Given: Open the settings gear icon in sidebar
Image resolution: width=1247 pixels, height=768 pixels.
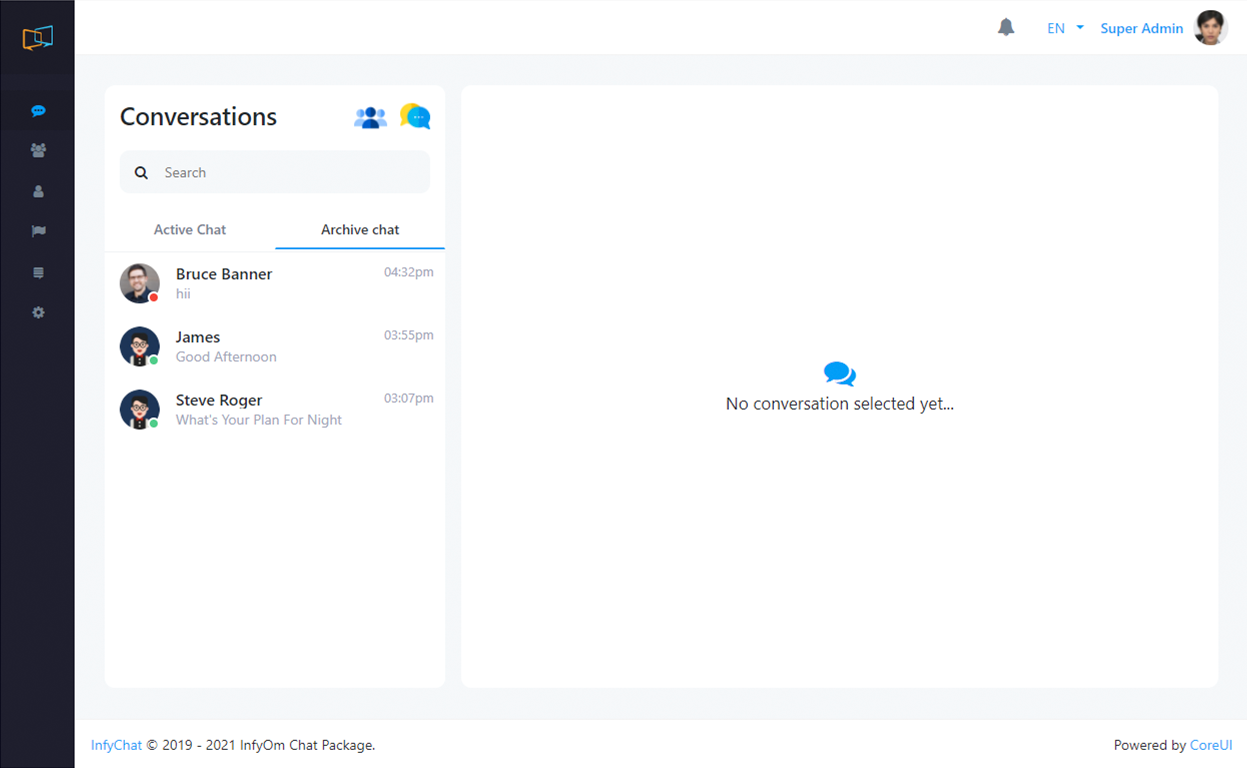Looking at the screenshot, I should pos(38,313).
